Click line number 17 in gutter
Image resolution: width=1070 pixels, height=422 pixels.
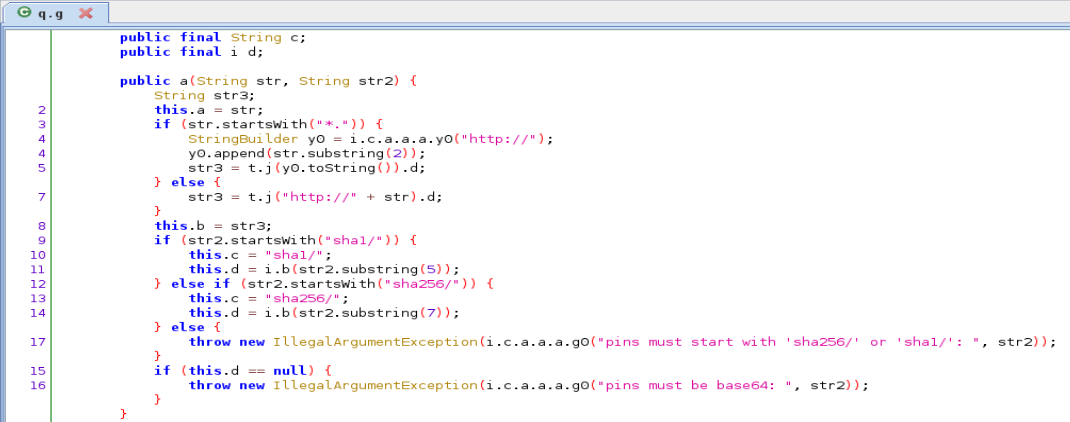pos(39,341)
